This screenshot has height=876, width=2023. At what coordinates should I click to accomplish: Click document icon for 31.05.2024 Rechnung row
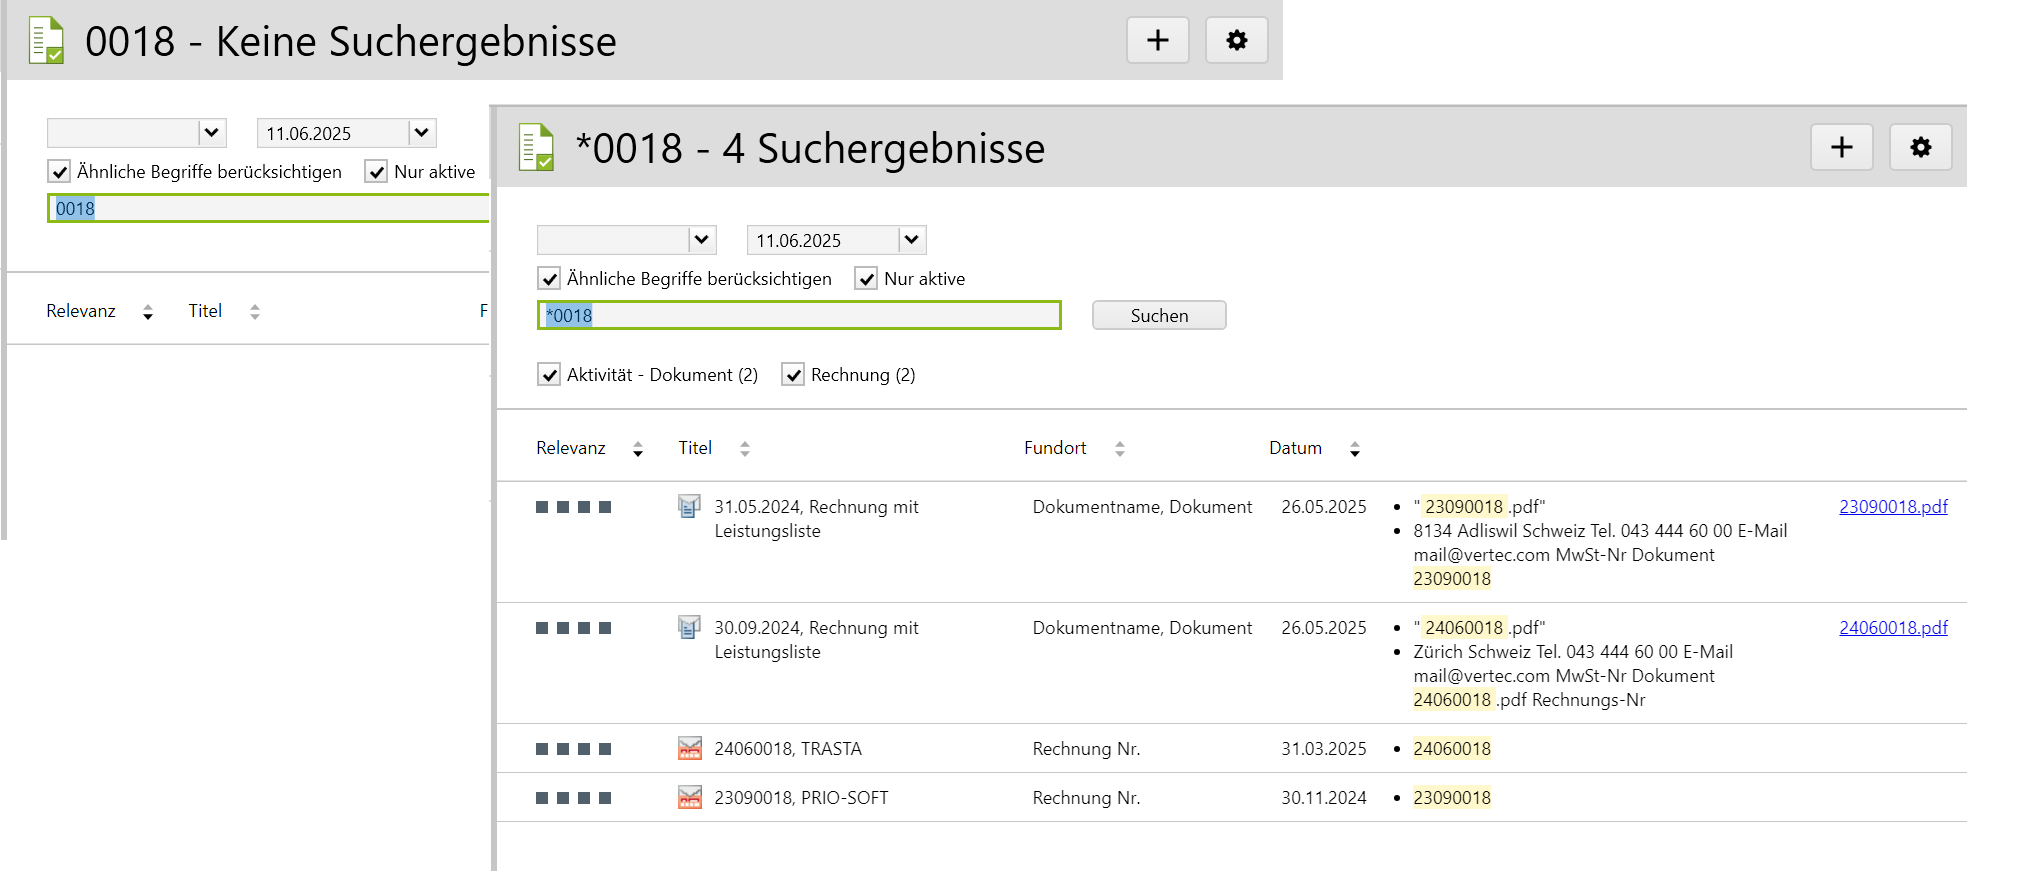(689, 507)
